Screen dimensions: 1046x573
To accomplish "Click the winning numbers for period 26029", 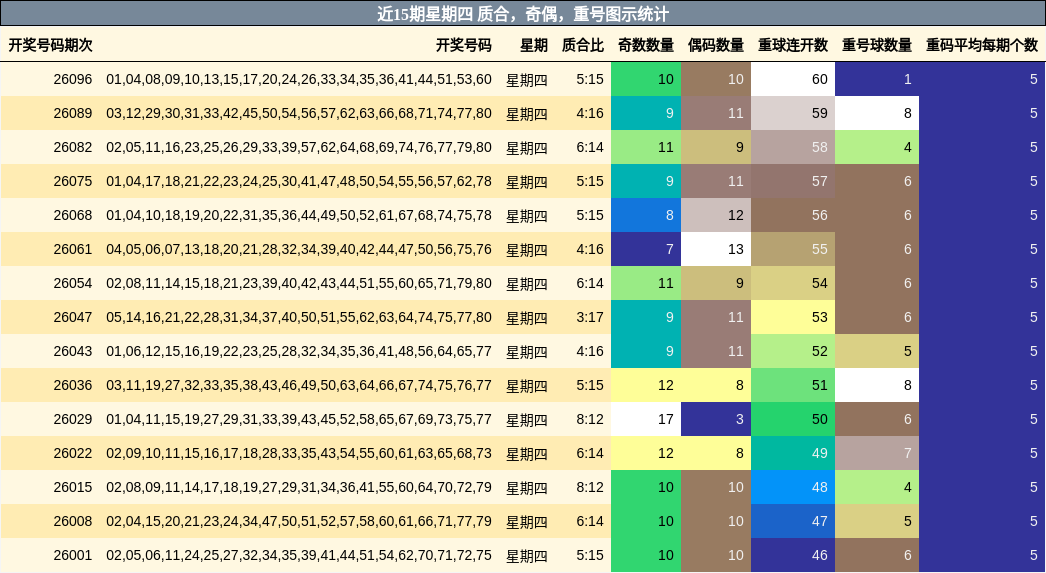I will pos(299,420).
